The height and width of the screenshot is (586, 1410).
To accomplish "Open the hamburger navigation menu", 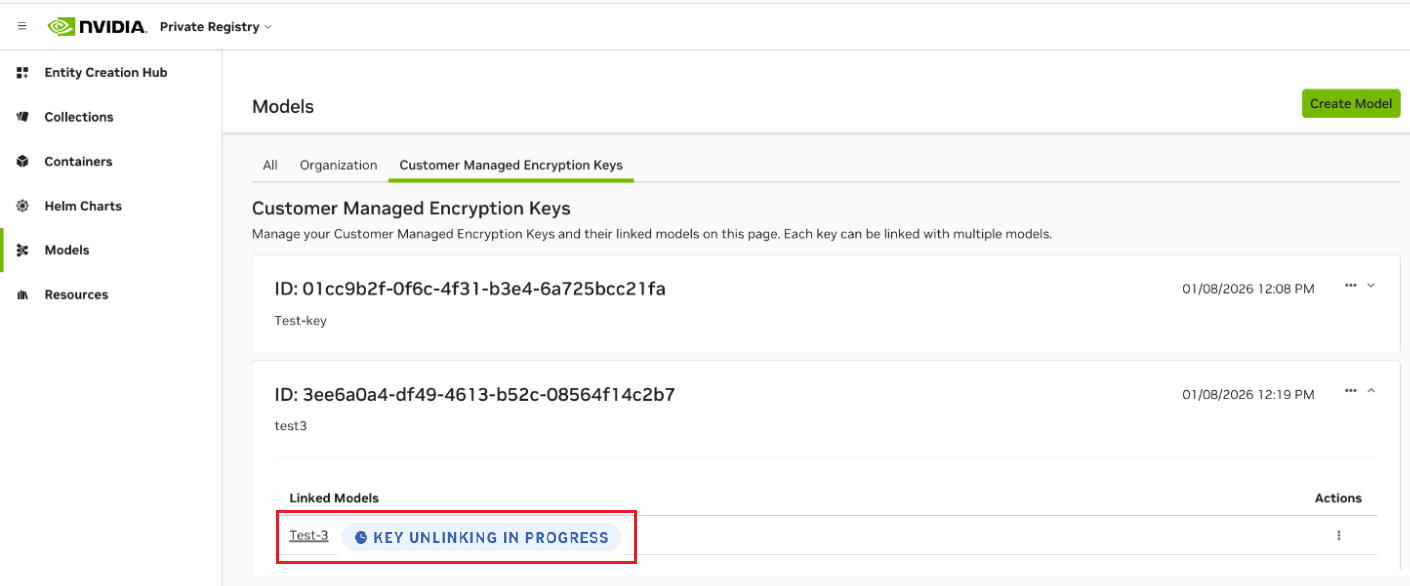I will [22, 27].
